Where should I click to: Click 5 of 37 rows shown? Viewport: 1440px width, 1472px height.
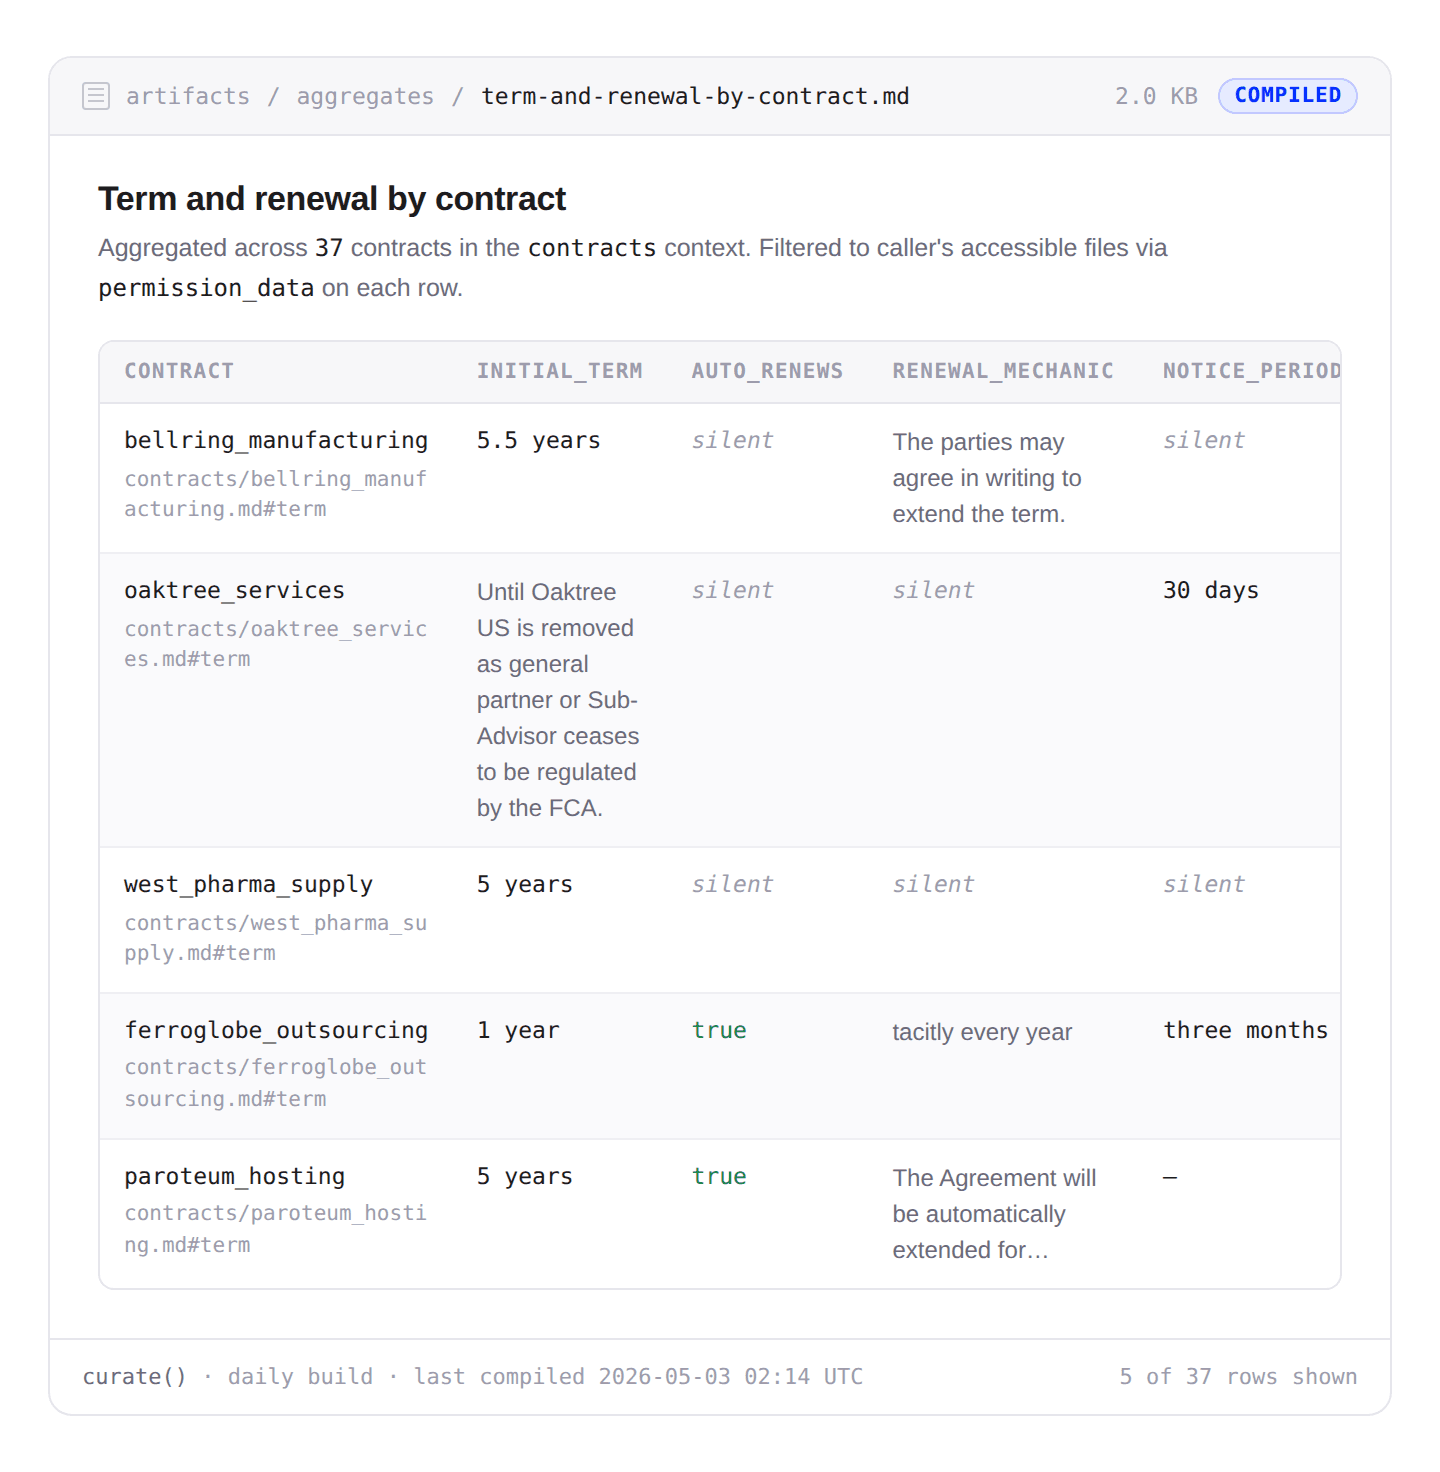click(x=1238, y=1376)
